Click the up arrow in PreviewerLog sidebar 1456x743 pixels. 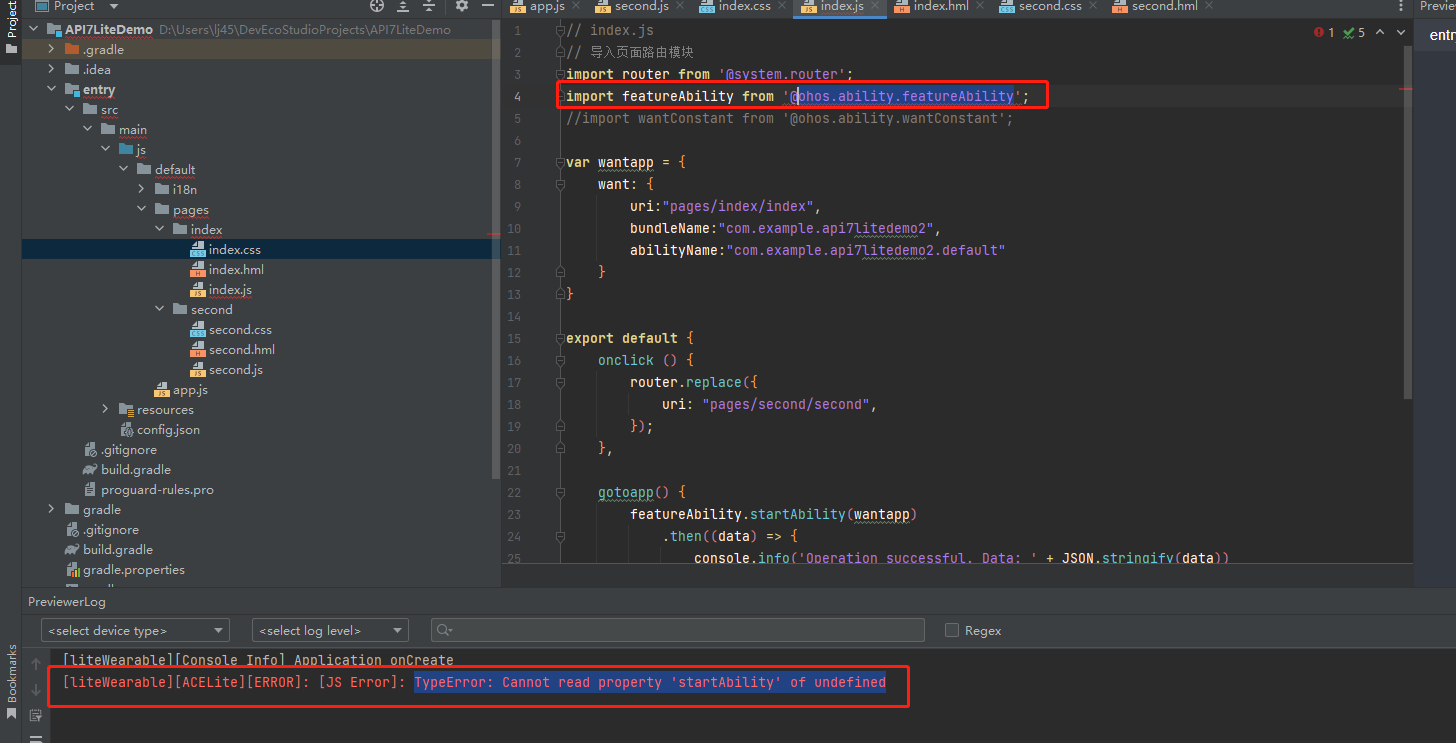[36, 664]
